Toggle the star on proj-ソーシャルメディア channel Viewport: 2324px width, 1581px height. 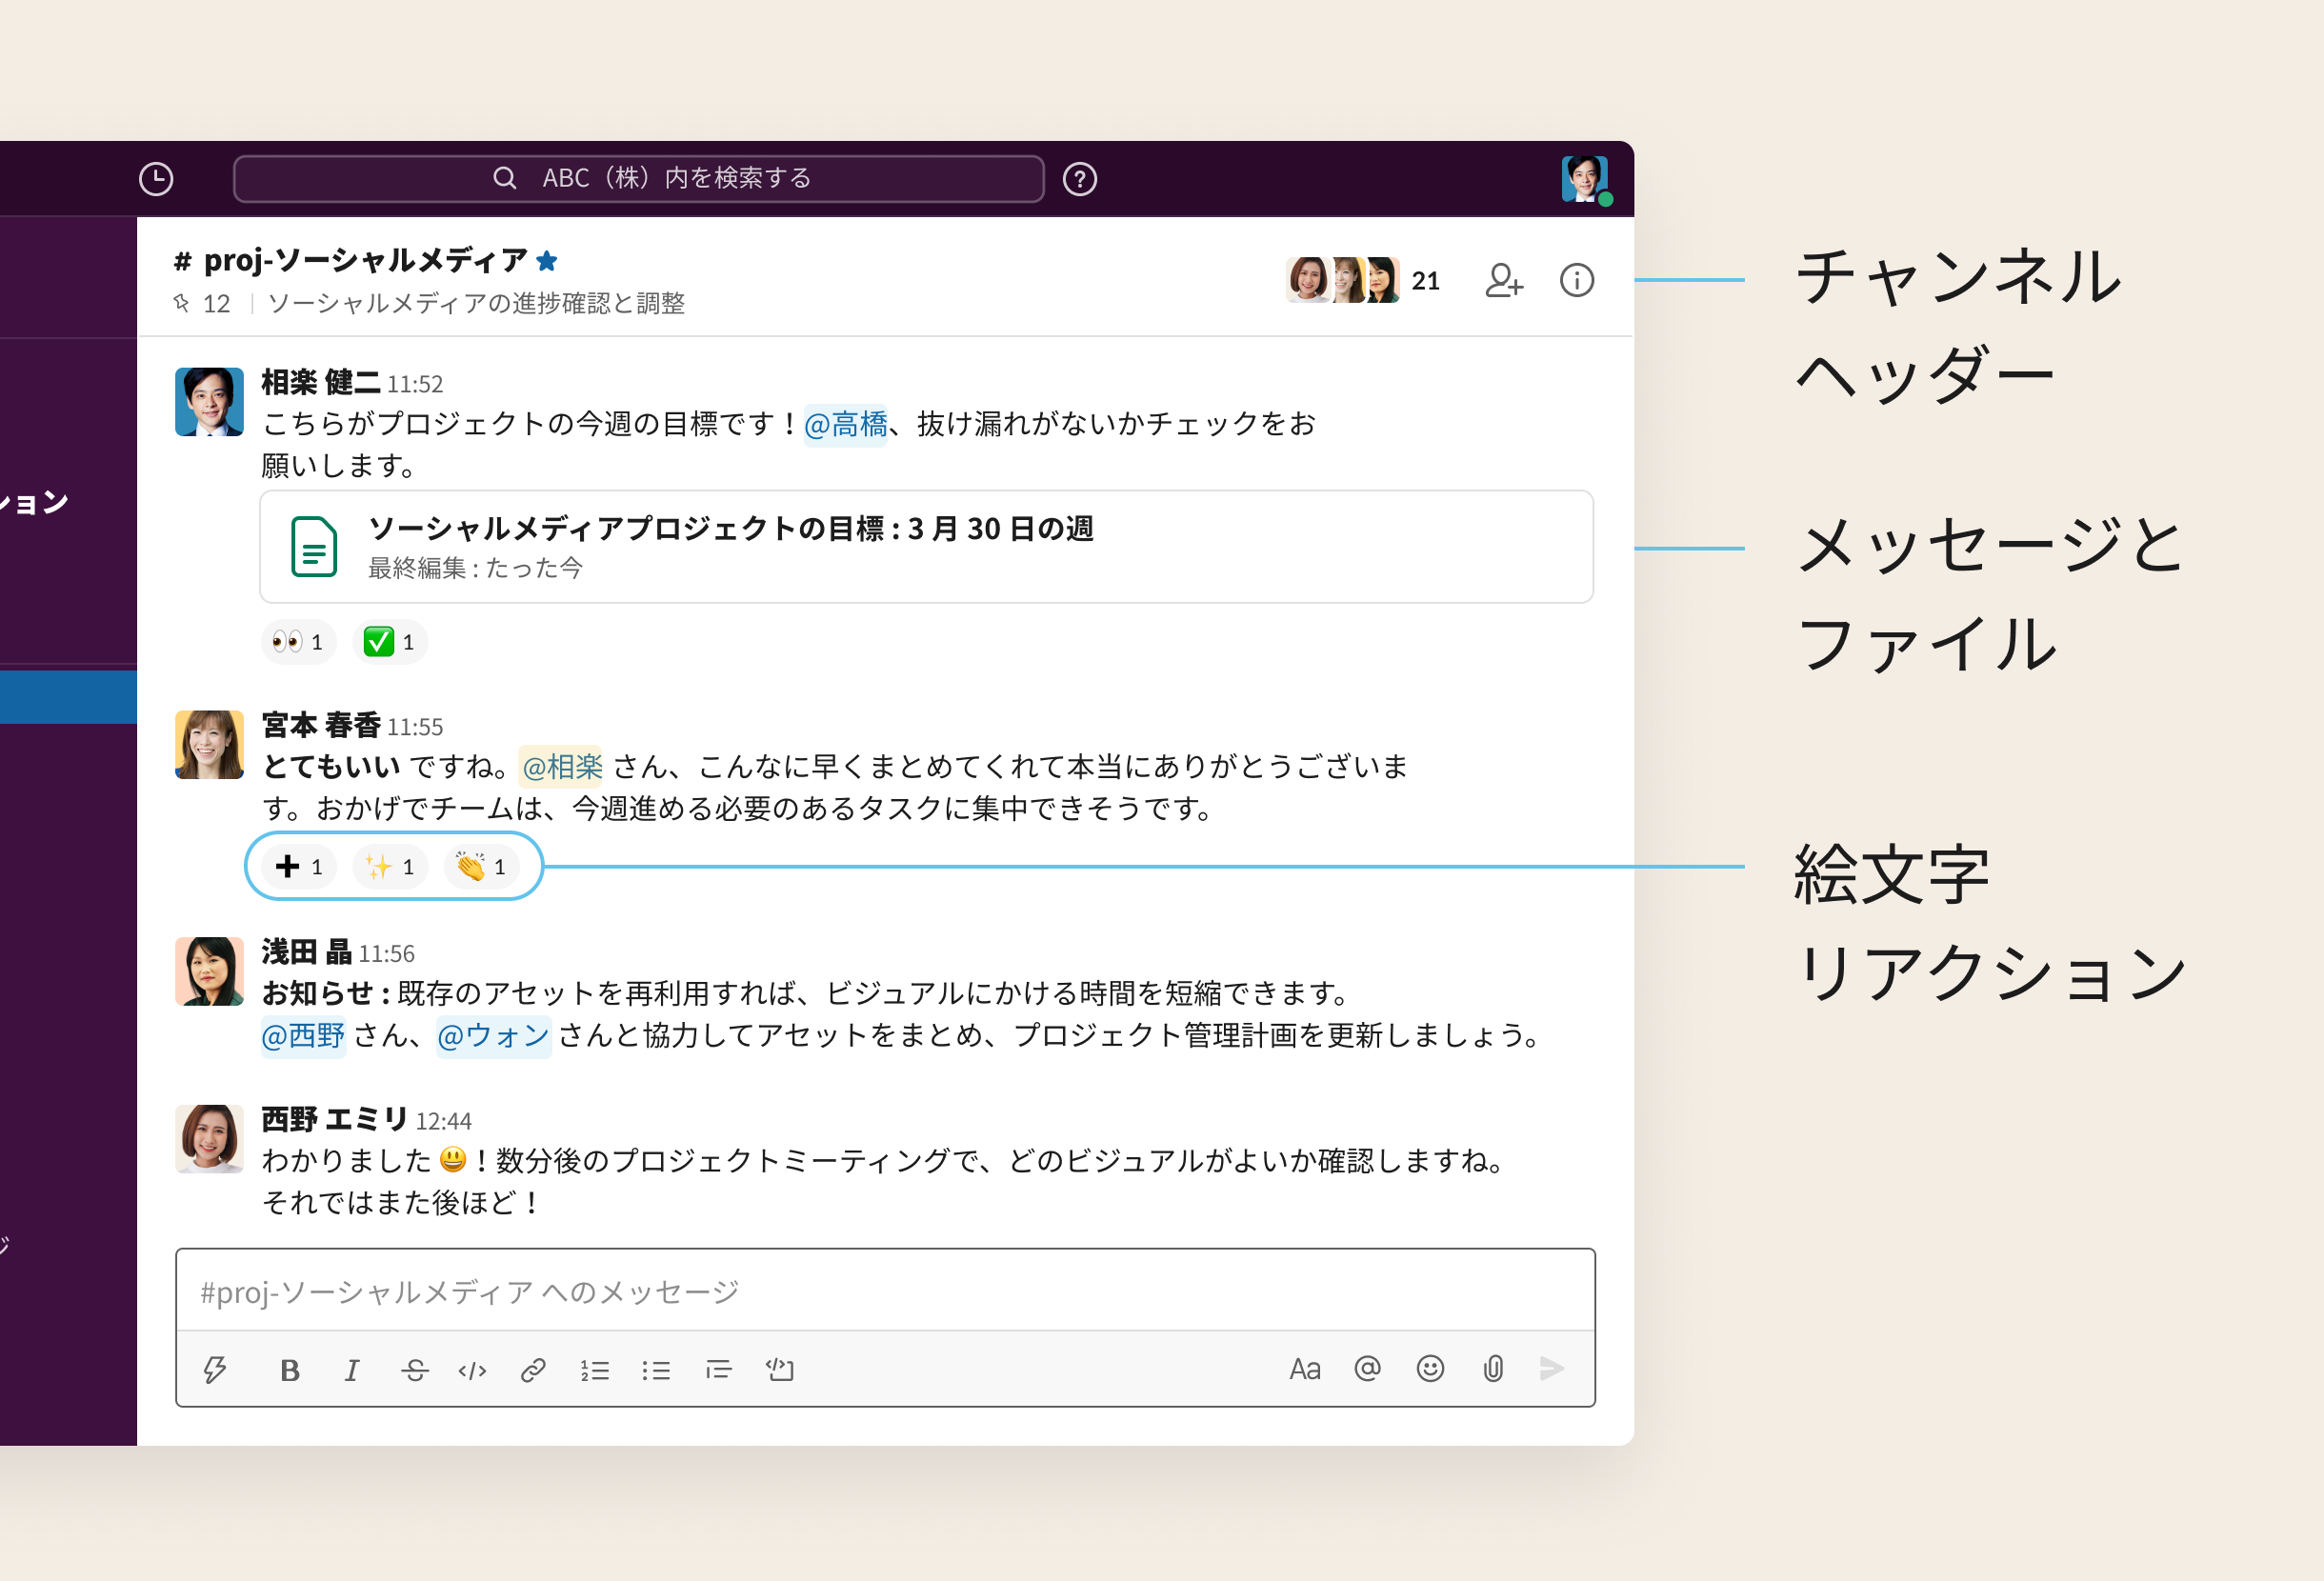[x=546, y=261]
